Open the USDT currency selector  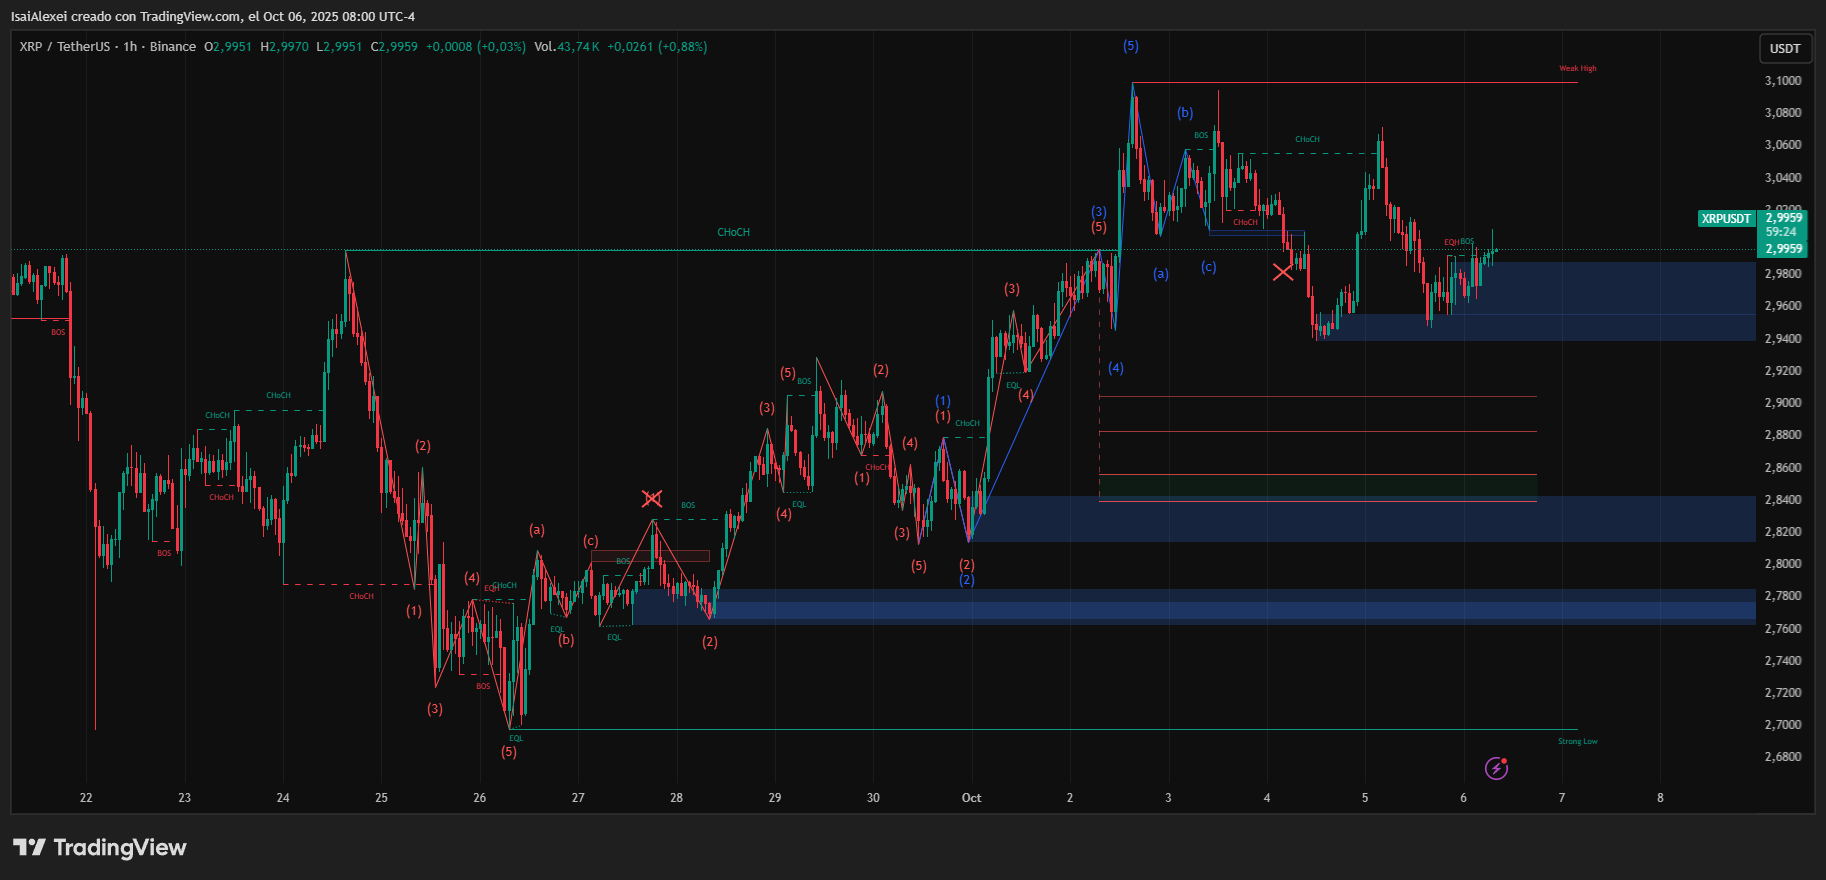1785,48
